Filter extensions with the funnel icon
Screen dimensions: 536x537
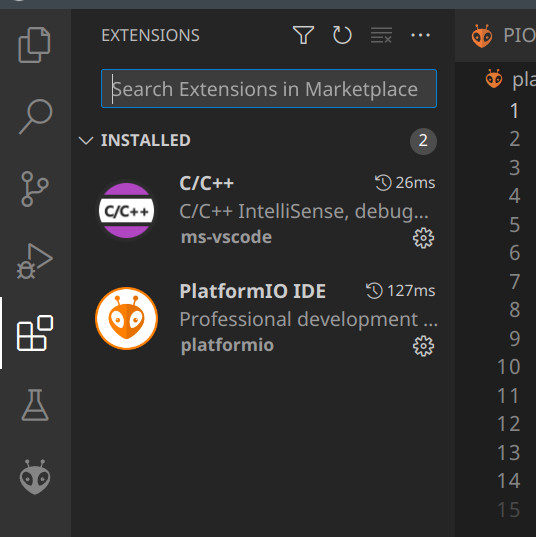(303, 35)
